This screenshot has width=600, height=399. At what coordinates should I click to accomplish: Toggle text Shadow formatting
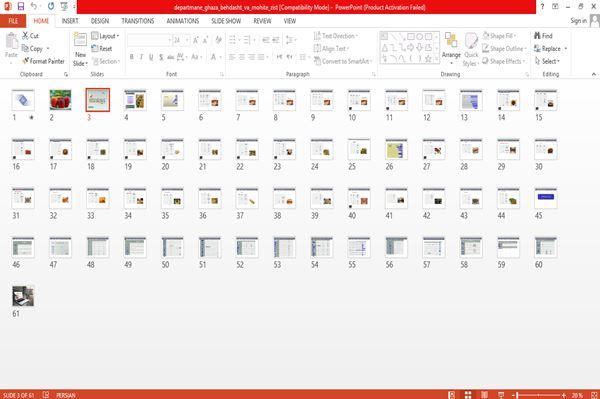click(x=161, y=57)
